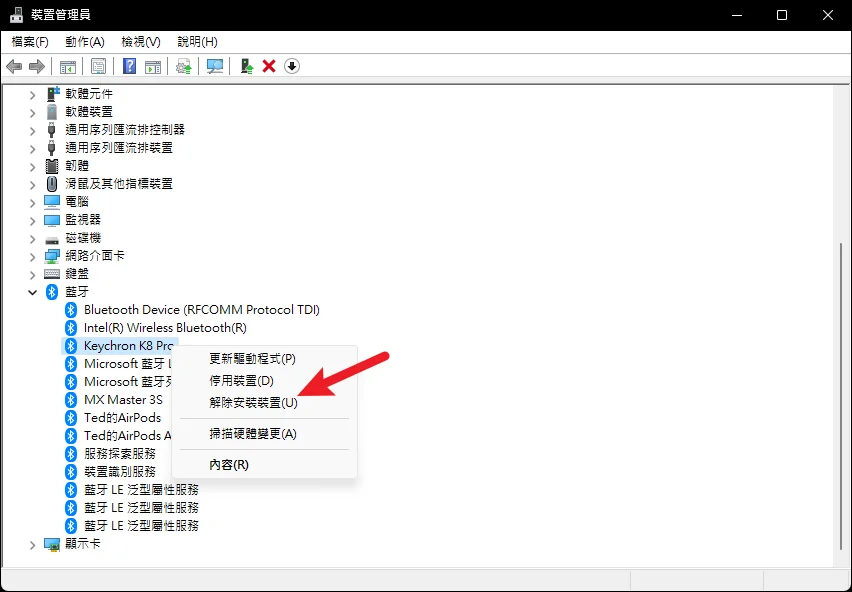Click the show/hide console tree toolbar icon

[66, 66]
